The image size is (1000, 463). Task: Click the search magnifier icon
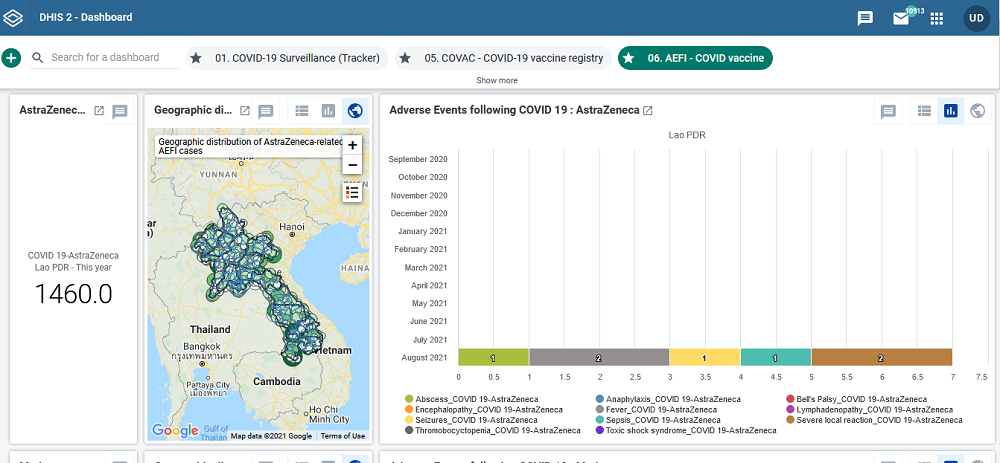tap(38, 57)
